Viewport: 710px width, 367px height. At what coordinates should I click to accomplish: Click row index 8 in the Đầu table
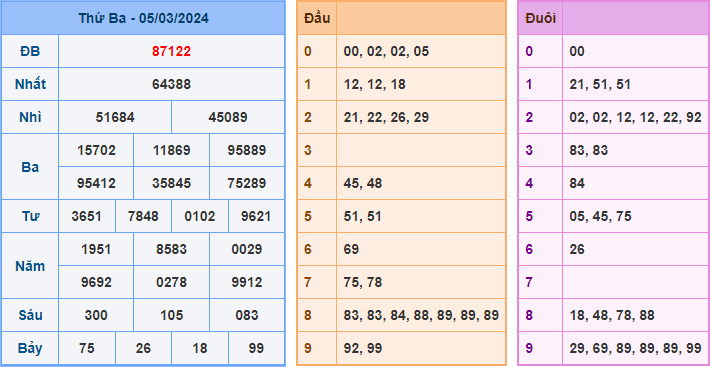308,315
